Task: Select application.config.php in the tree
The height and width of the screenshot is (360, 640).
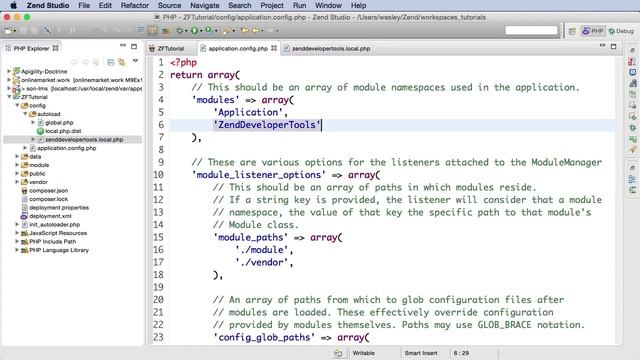Action: coord(67,148)
